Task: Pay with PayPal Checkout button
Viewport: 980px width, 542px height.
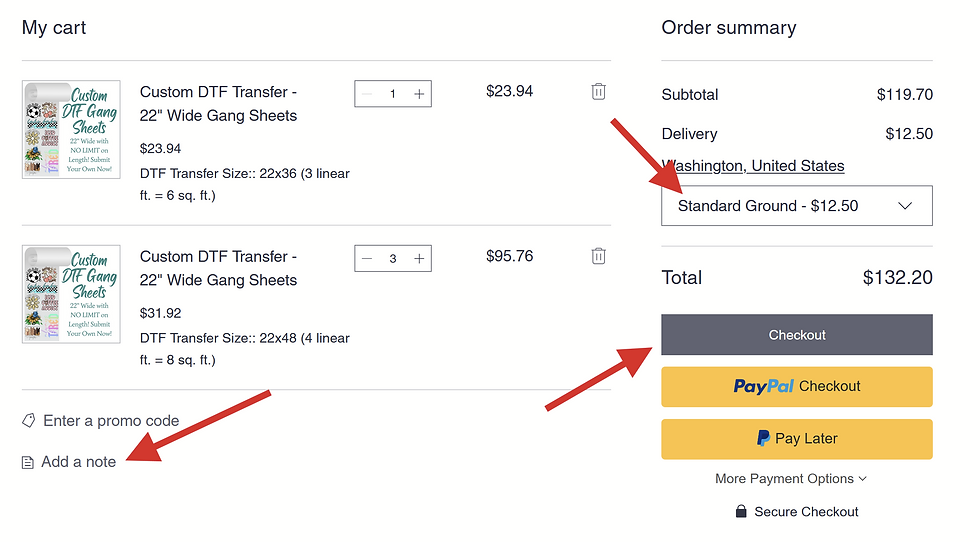Action: (796, 386)
